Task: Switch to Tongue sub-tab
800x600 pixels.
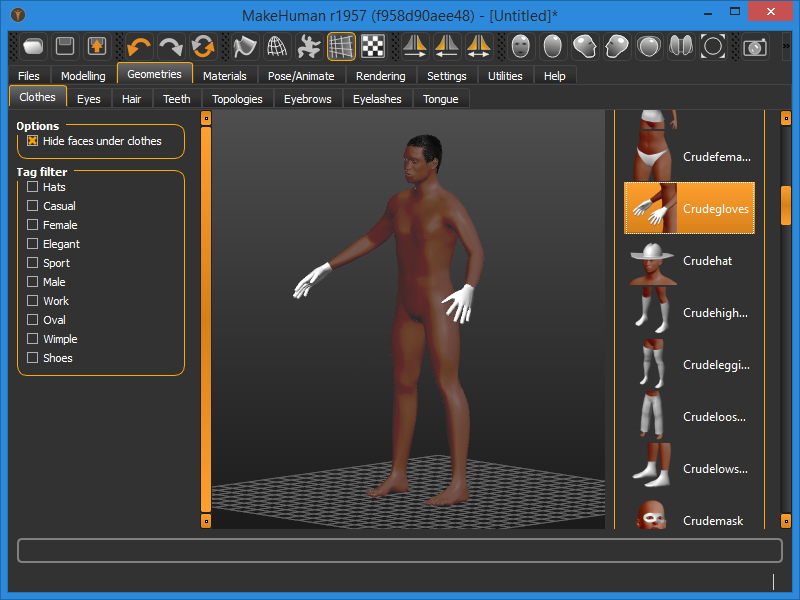Action: [440, 98]
